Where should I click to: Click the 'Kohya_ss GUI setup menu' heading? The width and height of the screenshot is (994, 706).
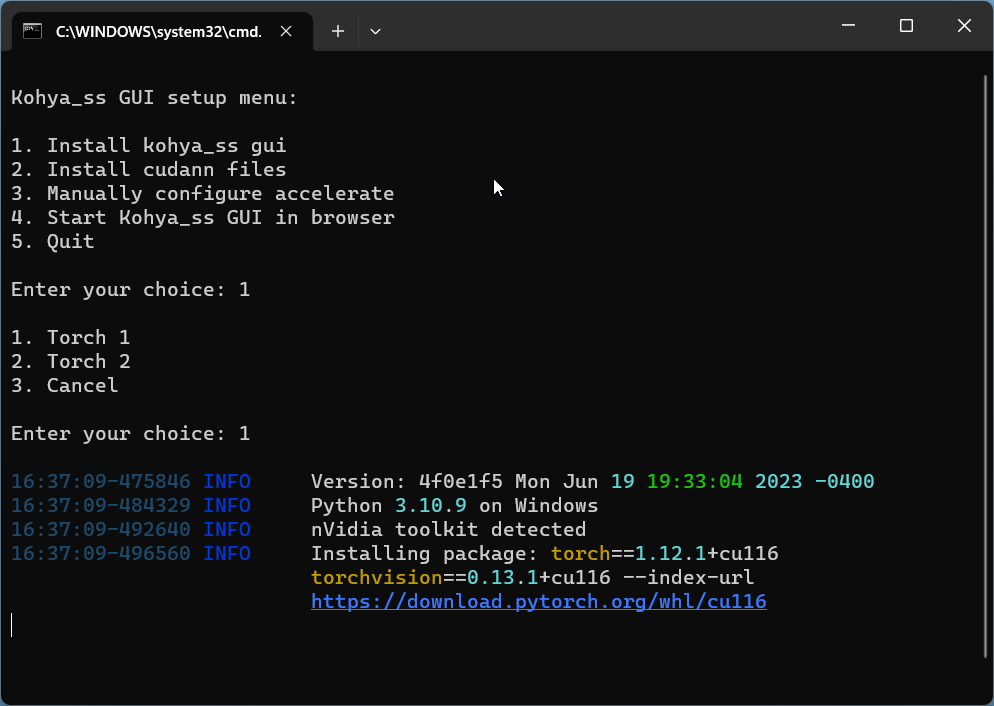(154, 98)
